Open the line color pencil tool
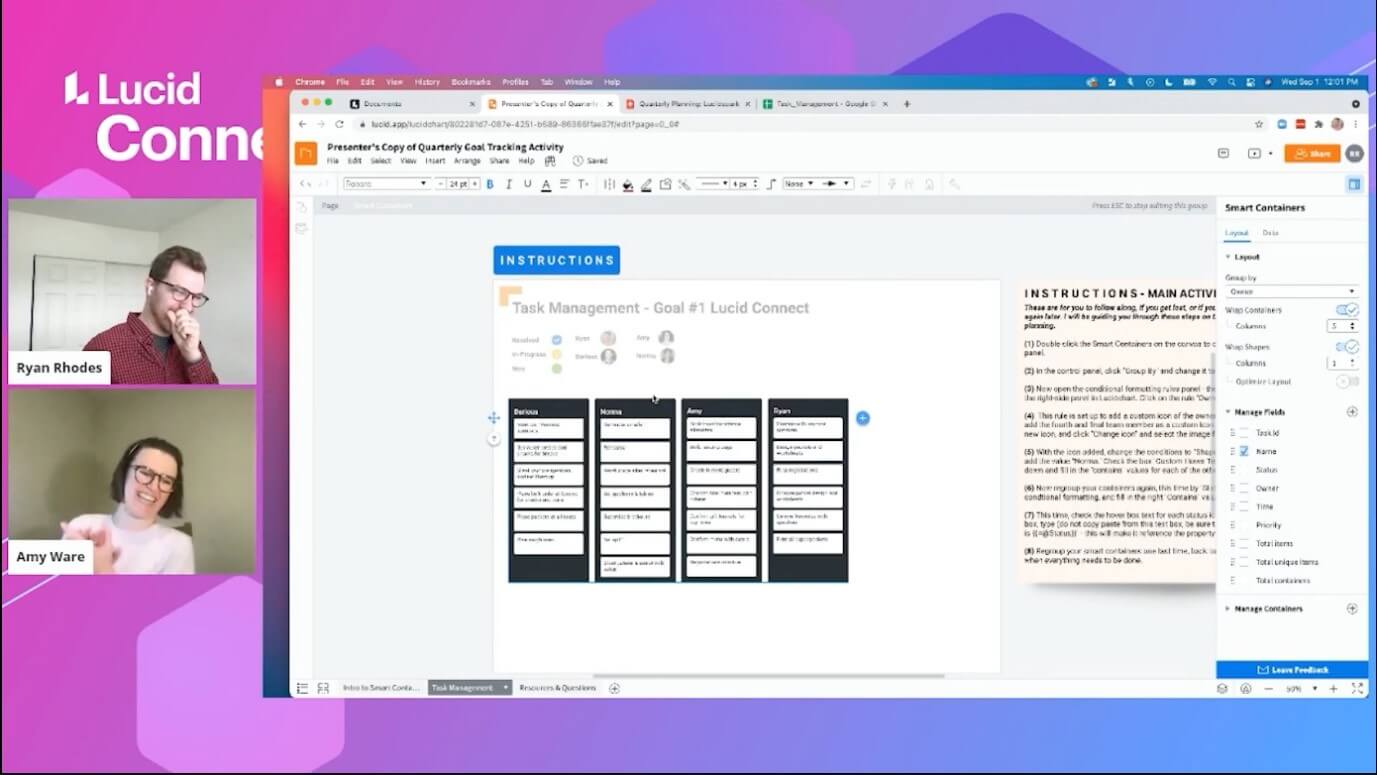 pos(647,184)
